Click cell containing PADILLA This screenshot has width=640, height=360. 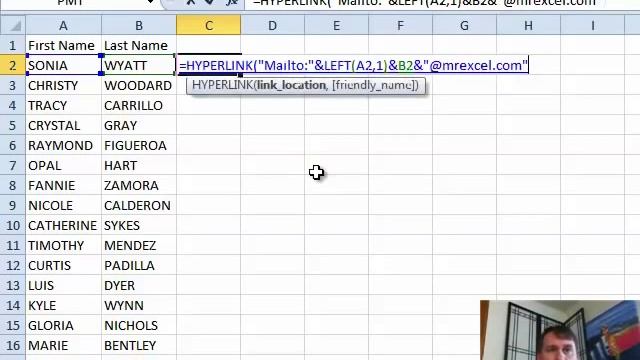pyautogui.click(x=139, y=265)
